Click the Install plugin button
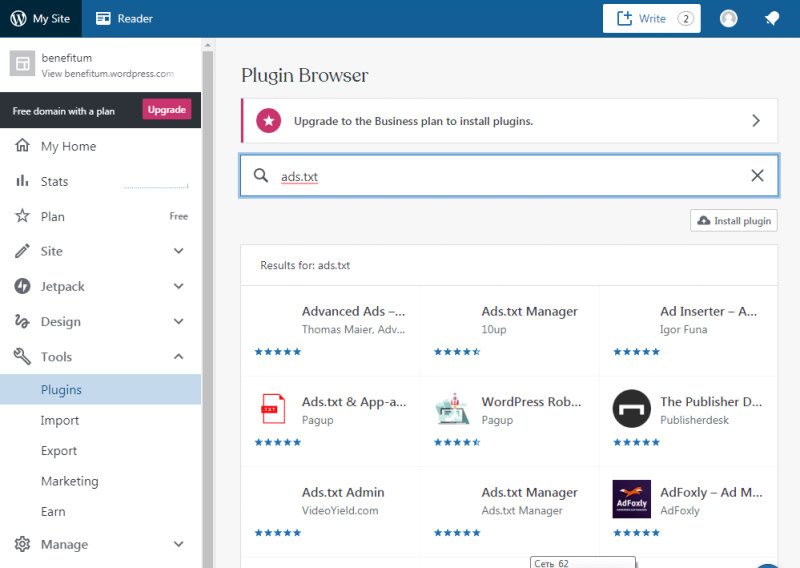The width and height of the screenshot is (800, 568). (734, 220)
